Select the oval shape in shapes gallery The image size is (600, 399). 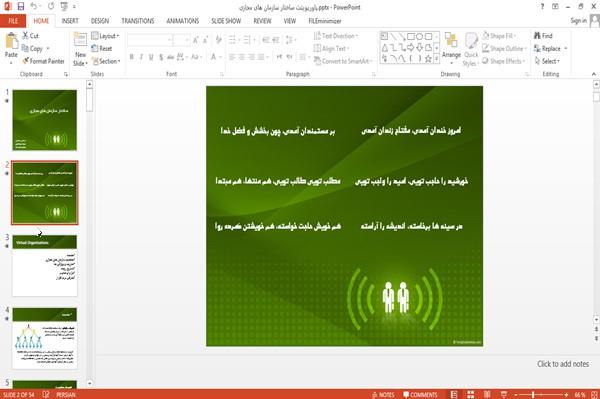(x=419, y=37)
